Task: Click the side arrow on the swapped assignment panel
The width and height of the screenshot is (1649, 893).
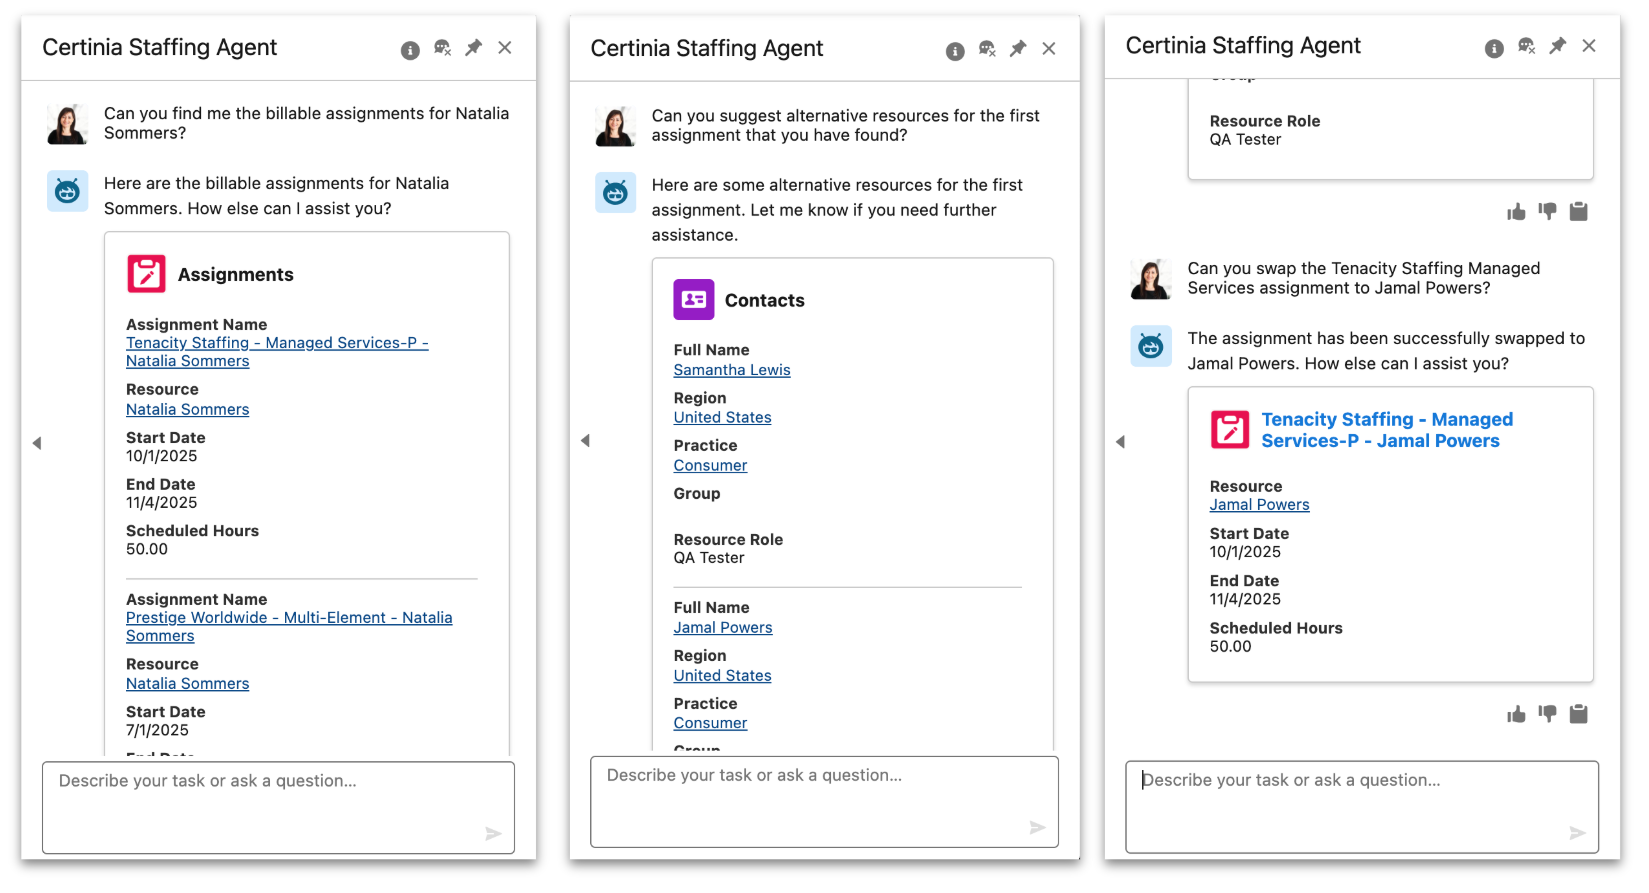Action: point(1120,442)
